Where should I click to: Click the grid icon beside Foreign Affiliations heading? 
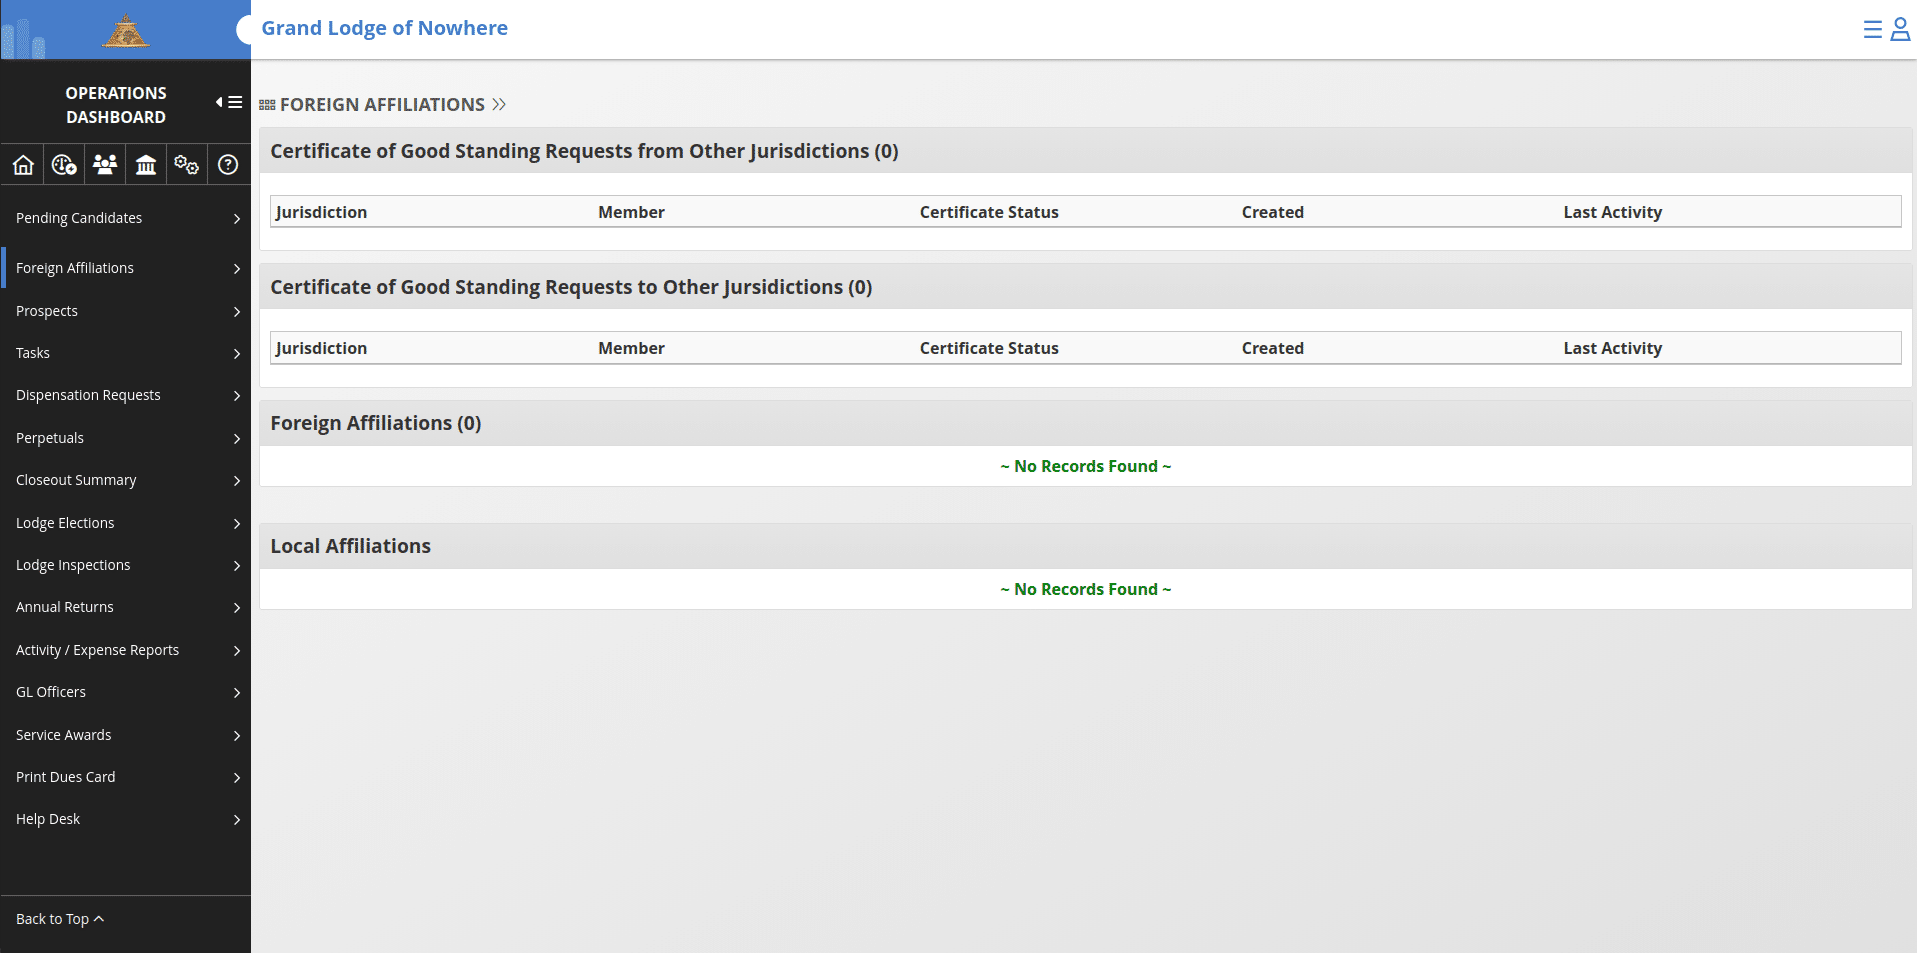(267, 105)
